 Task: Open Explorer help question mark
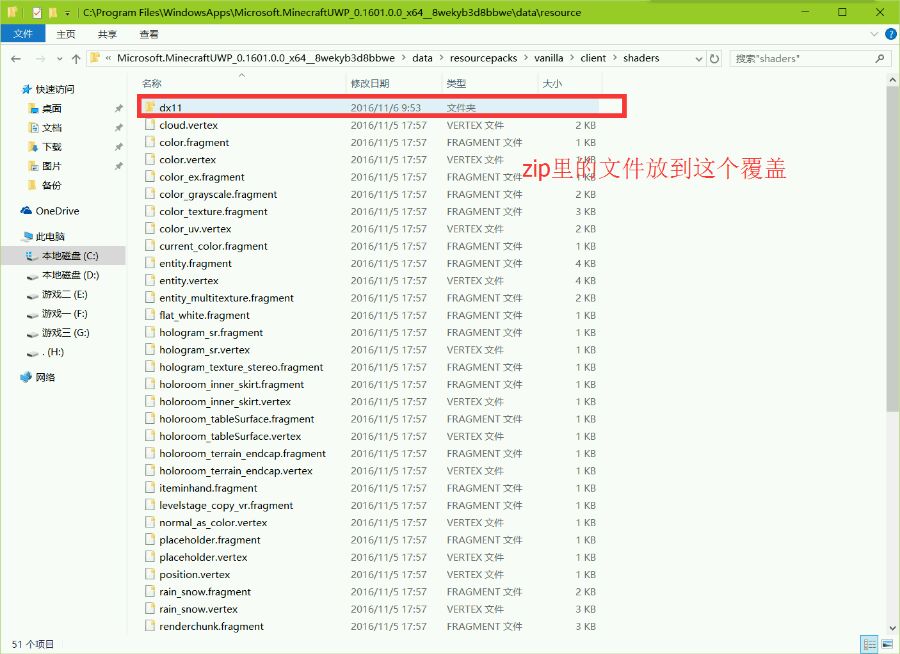point(890,34)
